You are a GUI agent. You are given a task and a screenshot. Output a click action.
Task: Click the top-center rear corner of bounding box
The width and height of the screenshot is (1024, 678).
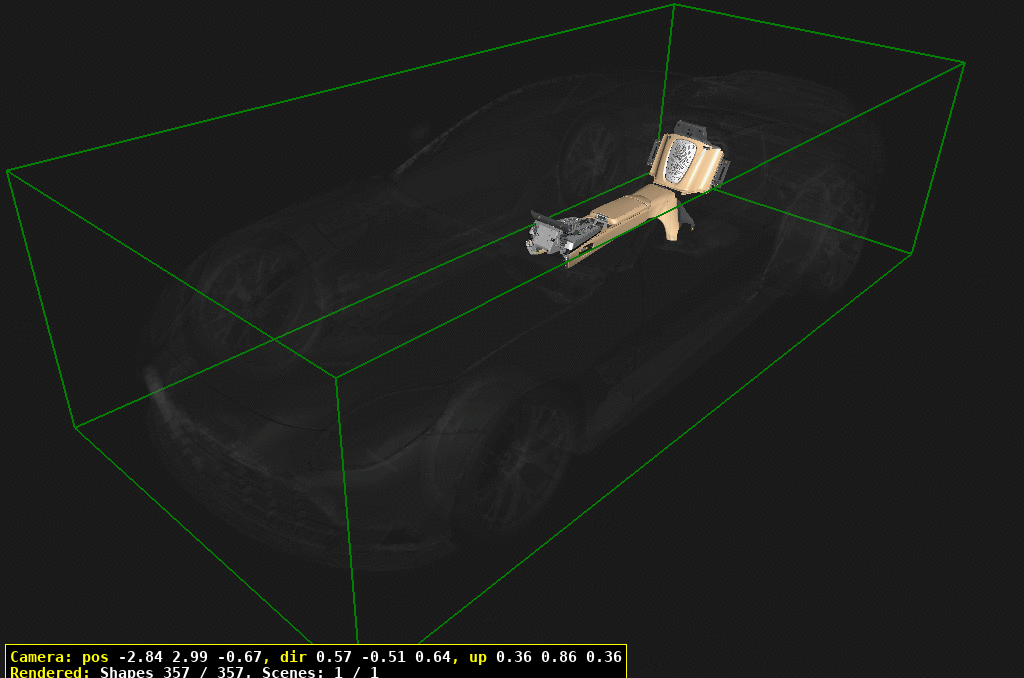[674, 5]
